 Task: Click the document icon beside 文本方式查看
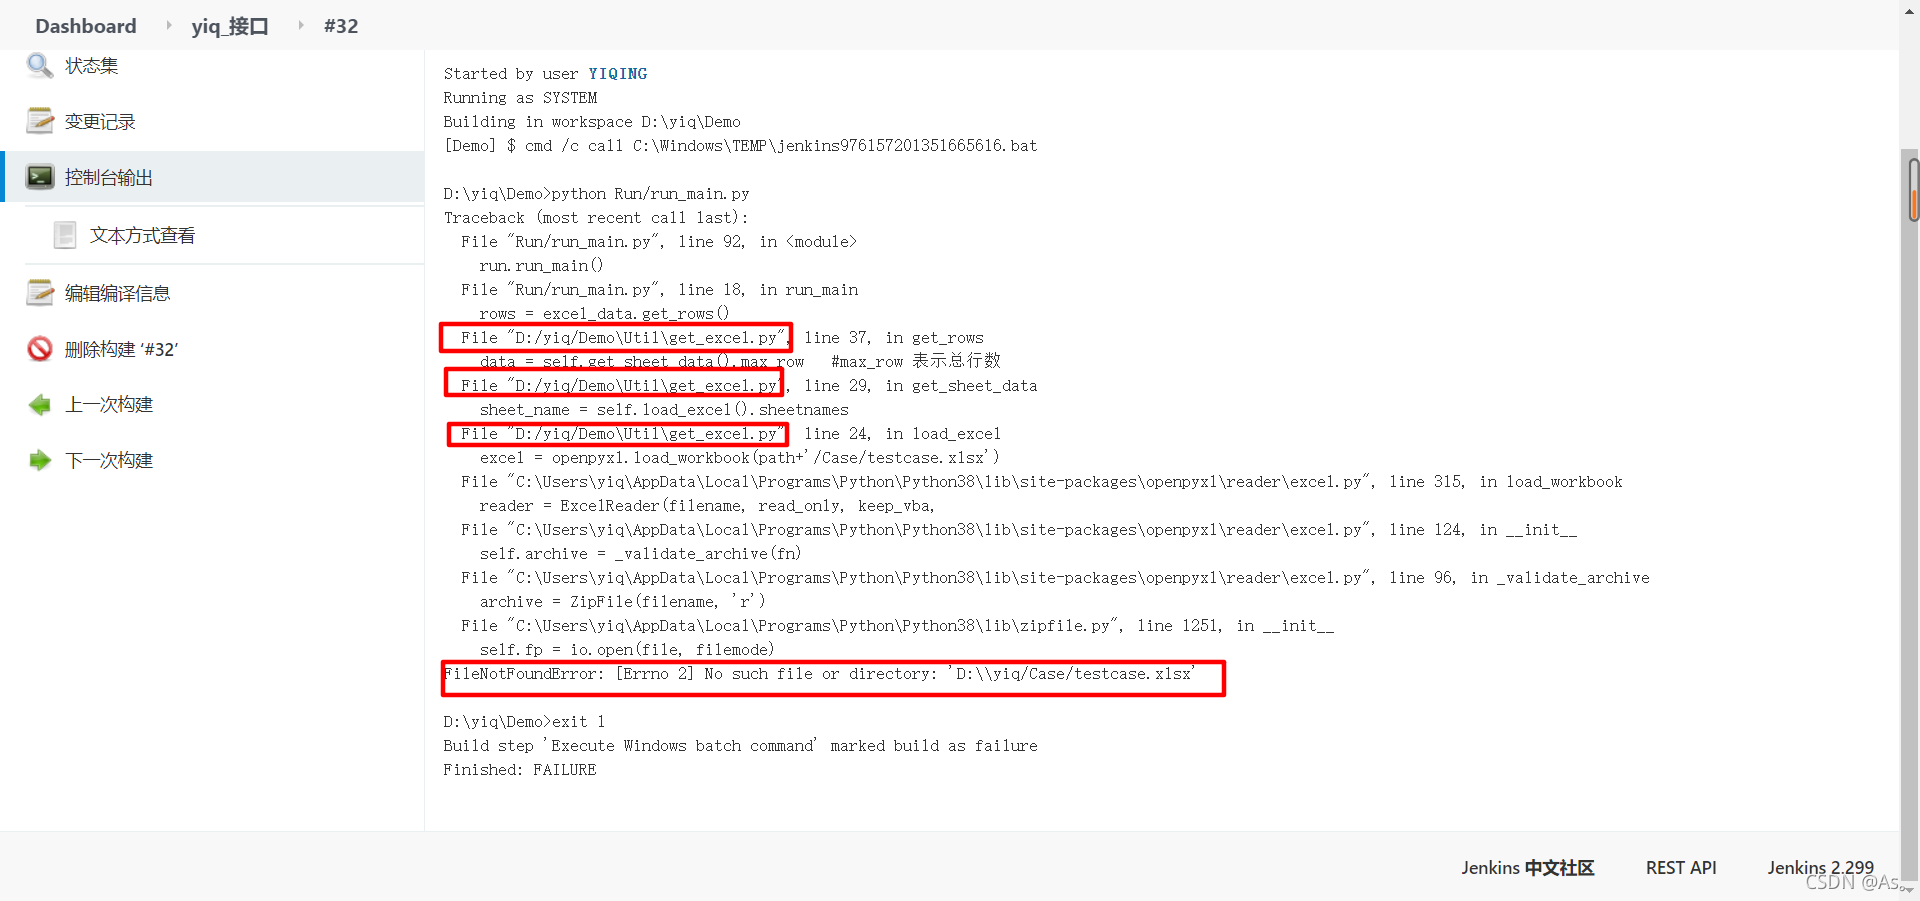click(x=65, y=235)
